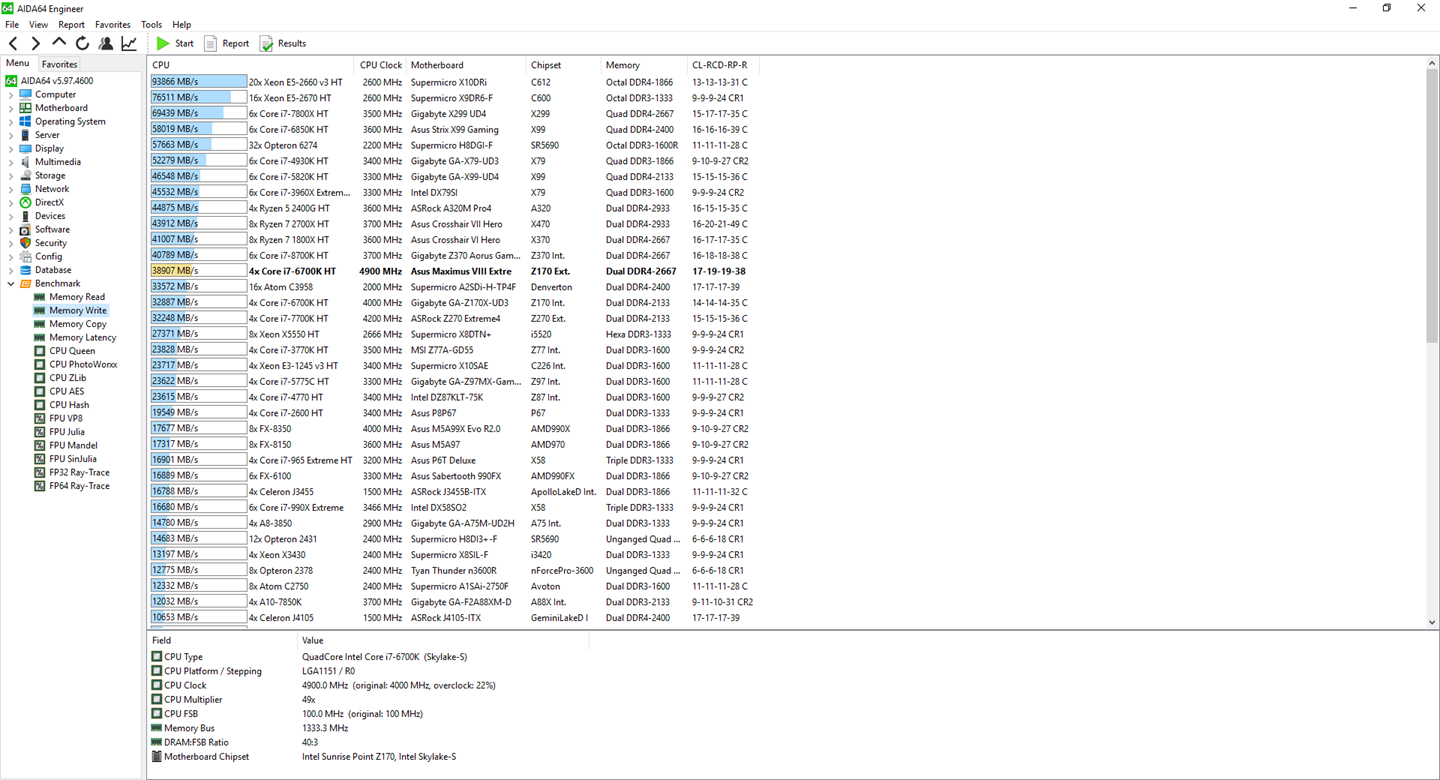
Task: Expand the Server tree node
Action: point(11,135)
